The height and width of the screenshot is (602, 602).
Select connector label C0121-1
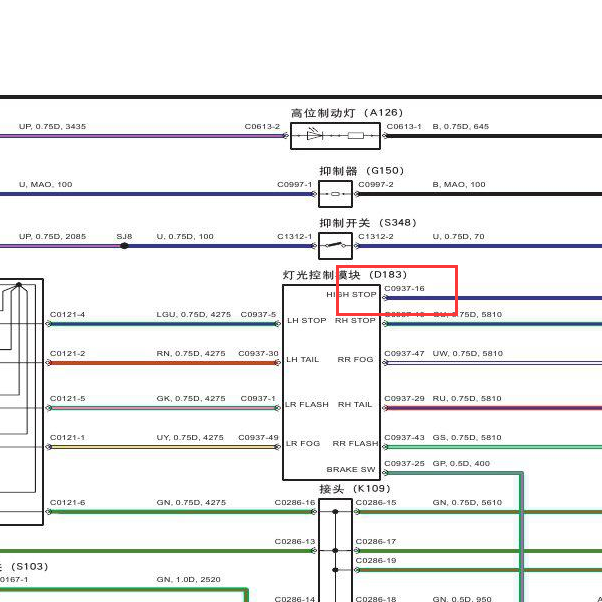click(x=68, y=437)
